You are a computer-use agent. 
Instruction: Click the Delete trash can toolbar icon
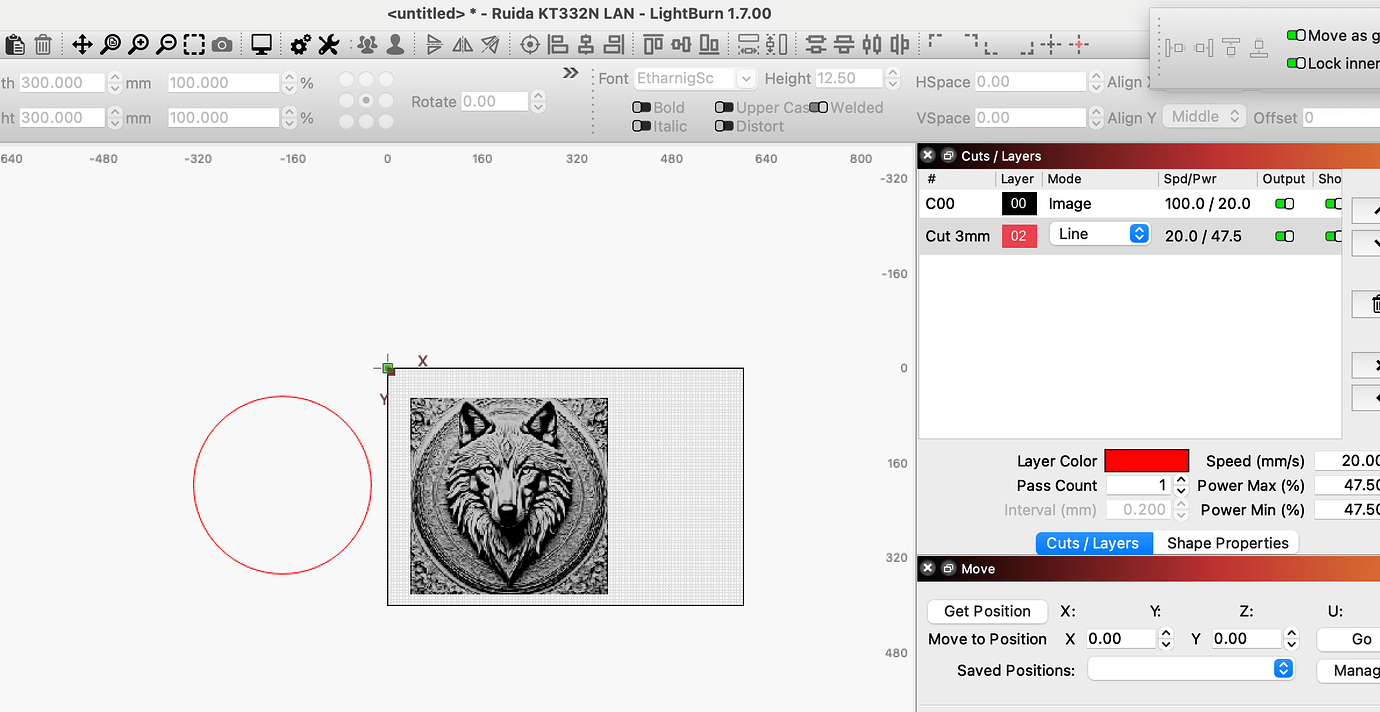pyautogui.click(x=43, y=44)
